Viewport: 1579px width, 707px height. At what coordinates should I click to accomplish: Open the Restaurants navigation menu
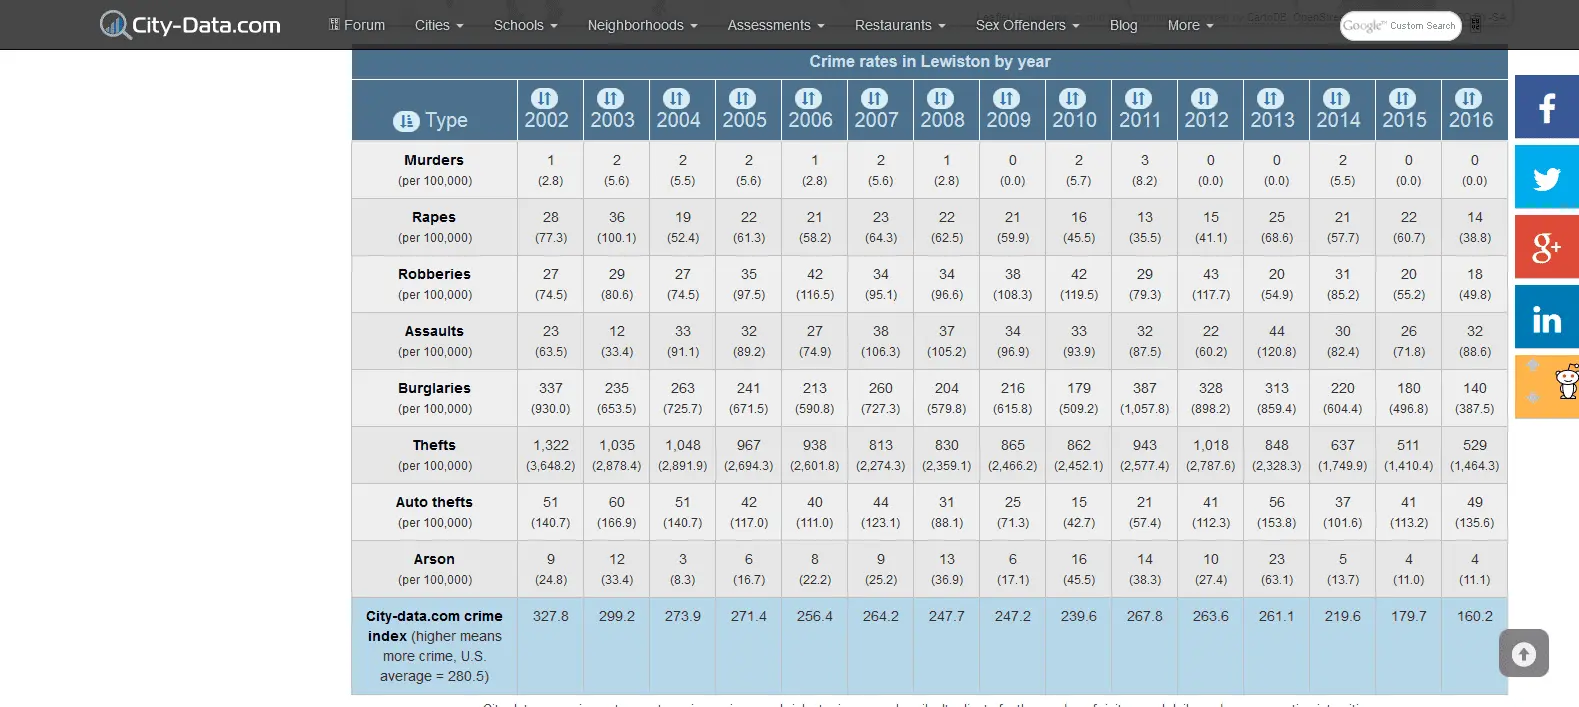tap(900, 25)
